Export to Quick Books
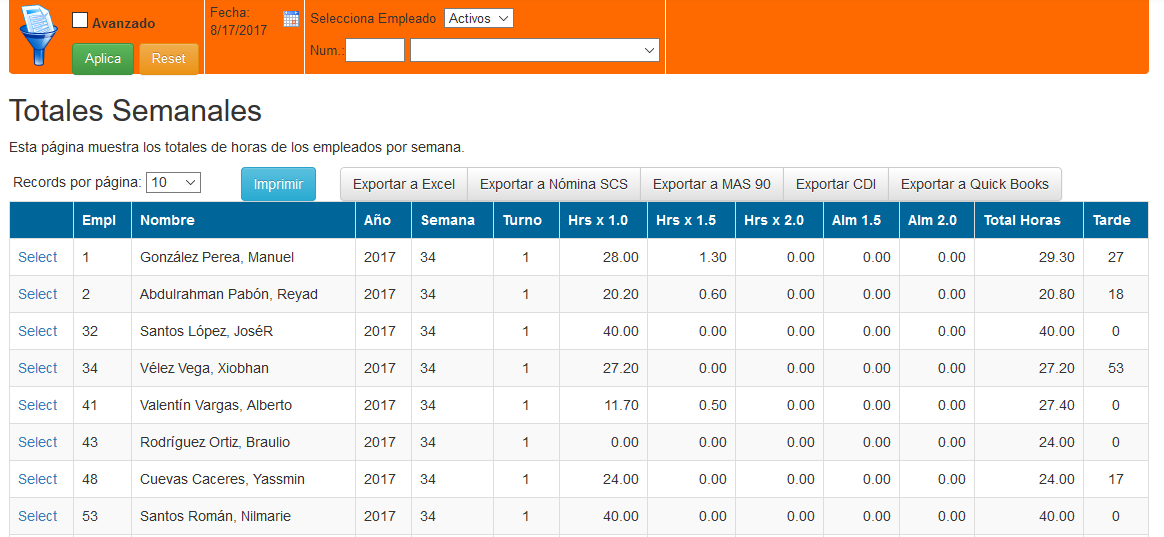This screenshot has width=1164, height=537. (974, 184)
